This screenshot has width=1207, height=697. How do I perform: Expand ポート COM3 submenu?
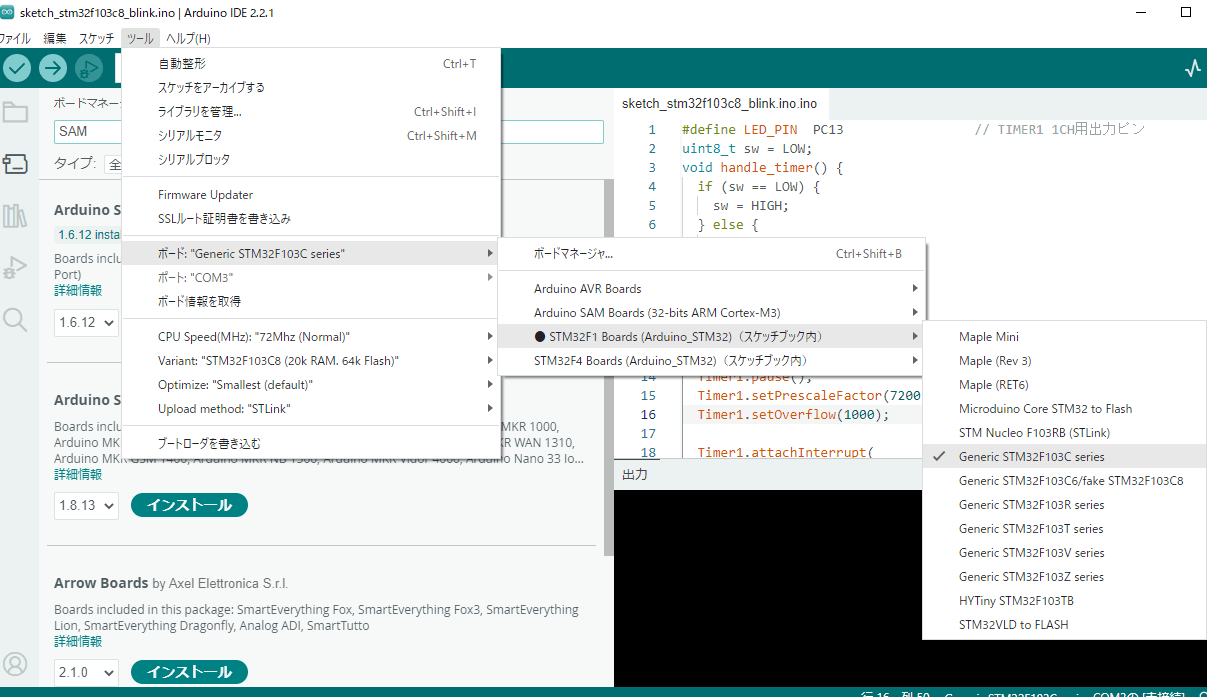(311, 277)
